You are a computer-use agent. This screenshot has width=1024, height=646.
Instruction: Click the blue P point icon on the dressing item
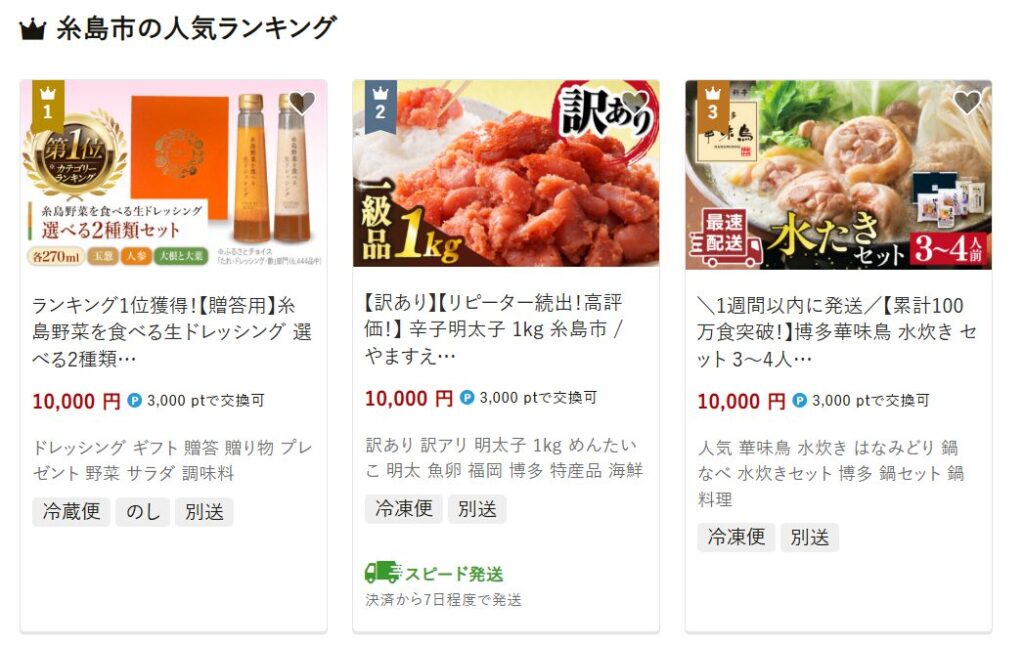135,400
